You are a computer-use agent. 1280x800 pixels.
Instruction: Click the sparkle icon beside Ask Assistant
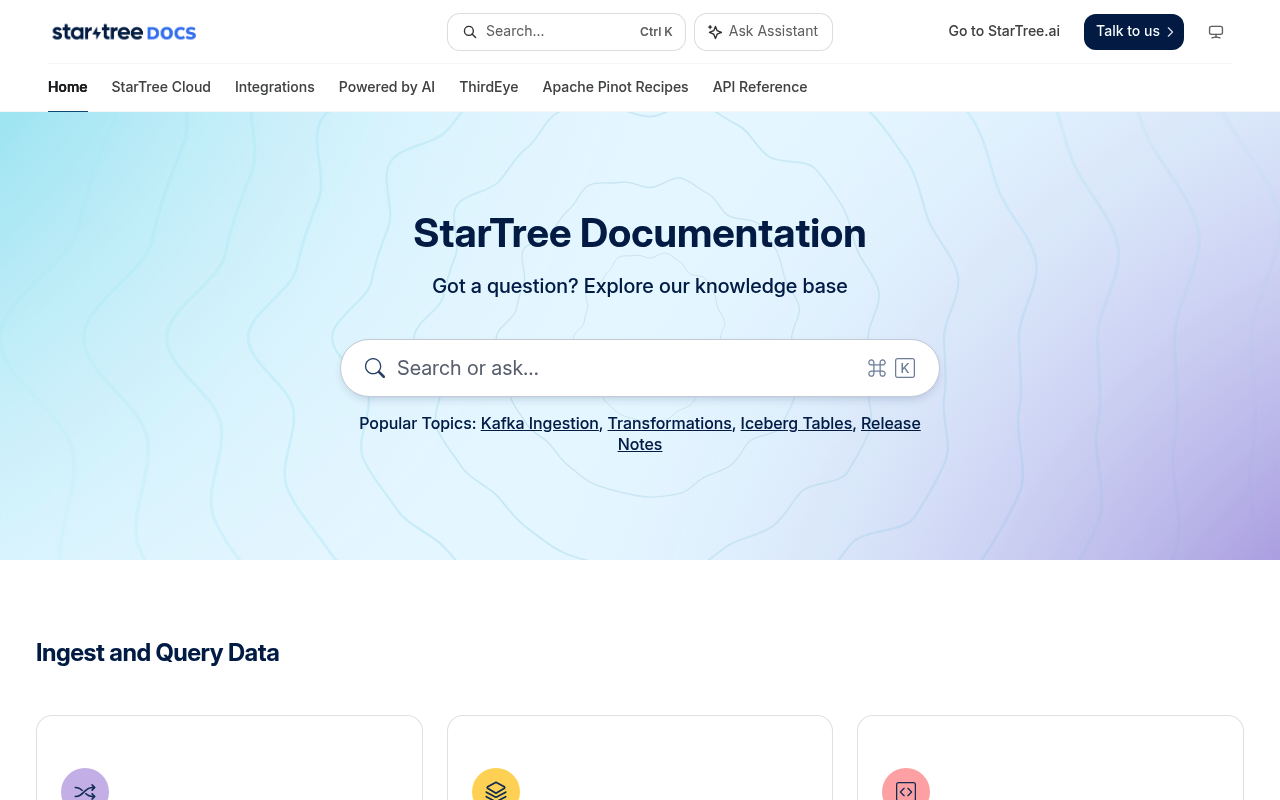coord(715,32)
